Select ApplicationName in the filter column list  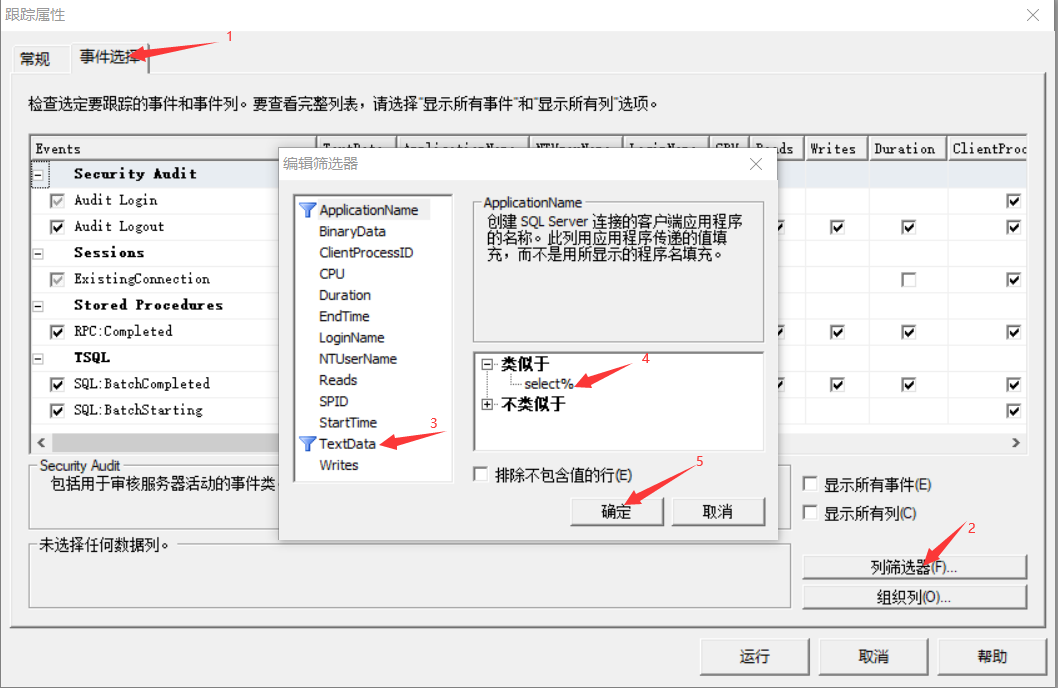point(368,210)
